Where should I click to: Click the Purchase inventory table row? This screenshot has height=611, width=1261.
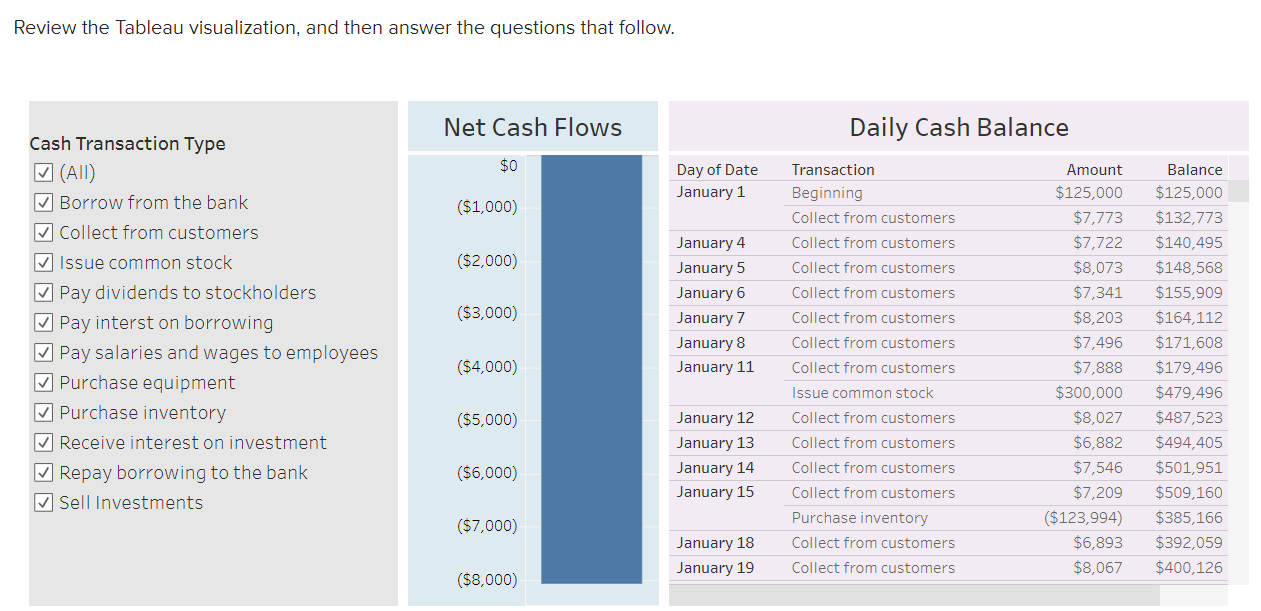pos(900,517)
